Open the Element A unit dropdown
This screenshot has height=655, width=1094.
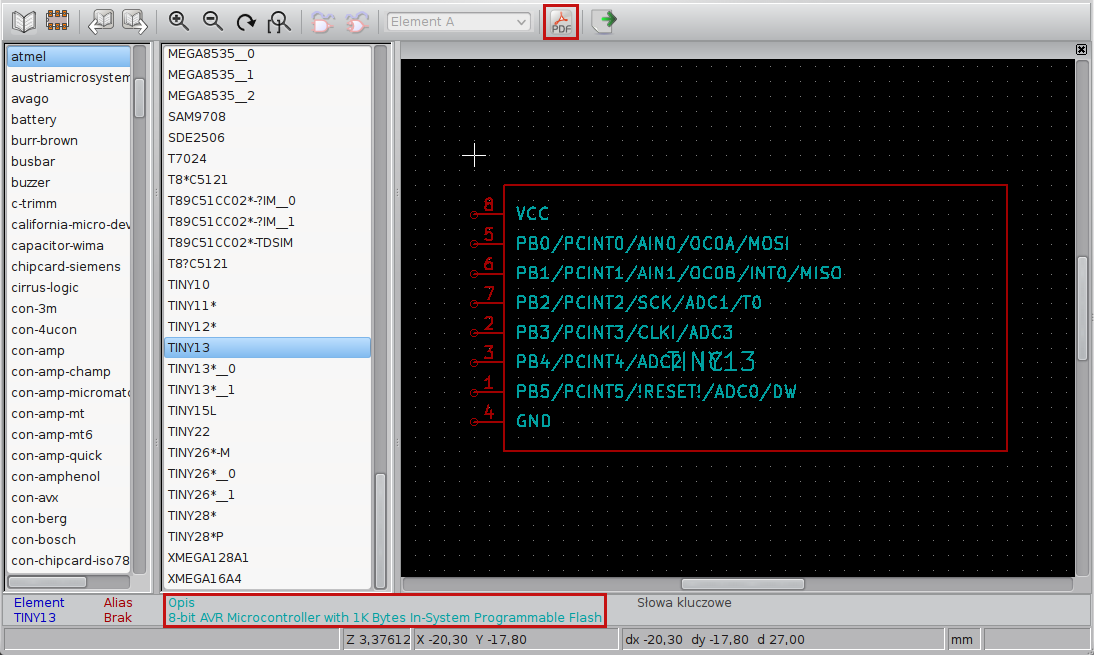tap(458, 22)
